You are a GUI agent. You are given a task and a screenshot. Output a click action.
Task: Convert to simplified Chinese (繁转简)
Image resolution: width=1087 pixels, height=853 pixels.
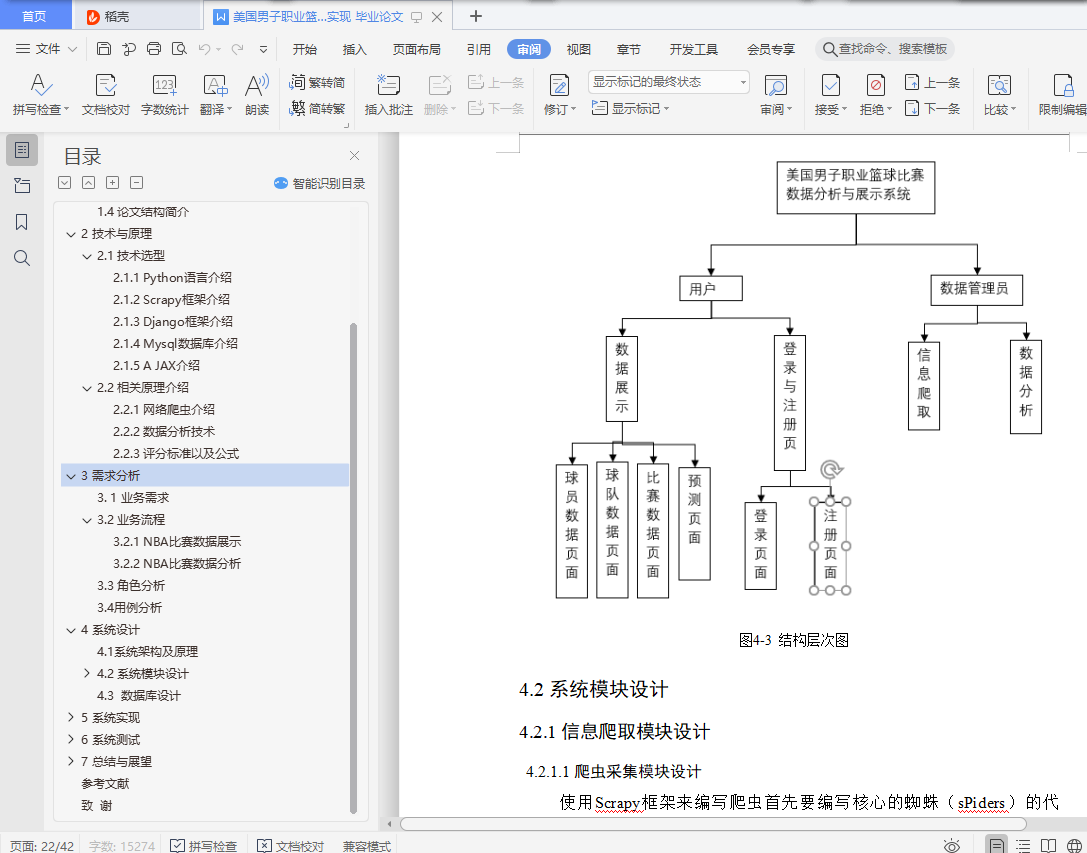(318, 82)
